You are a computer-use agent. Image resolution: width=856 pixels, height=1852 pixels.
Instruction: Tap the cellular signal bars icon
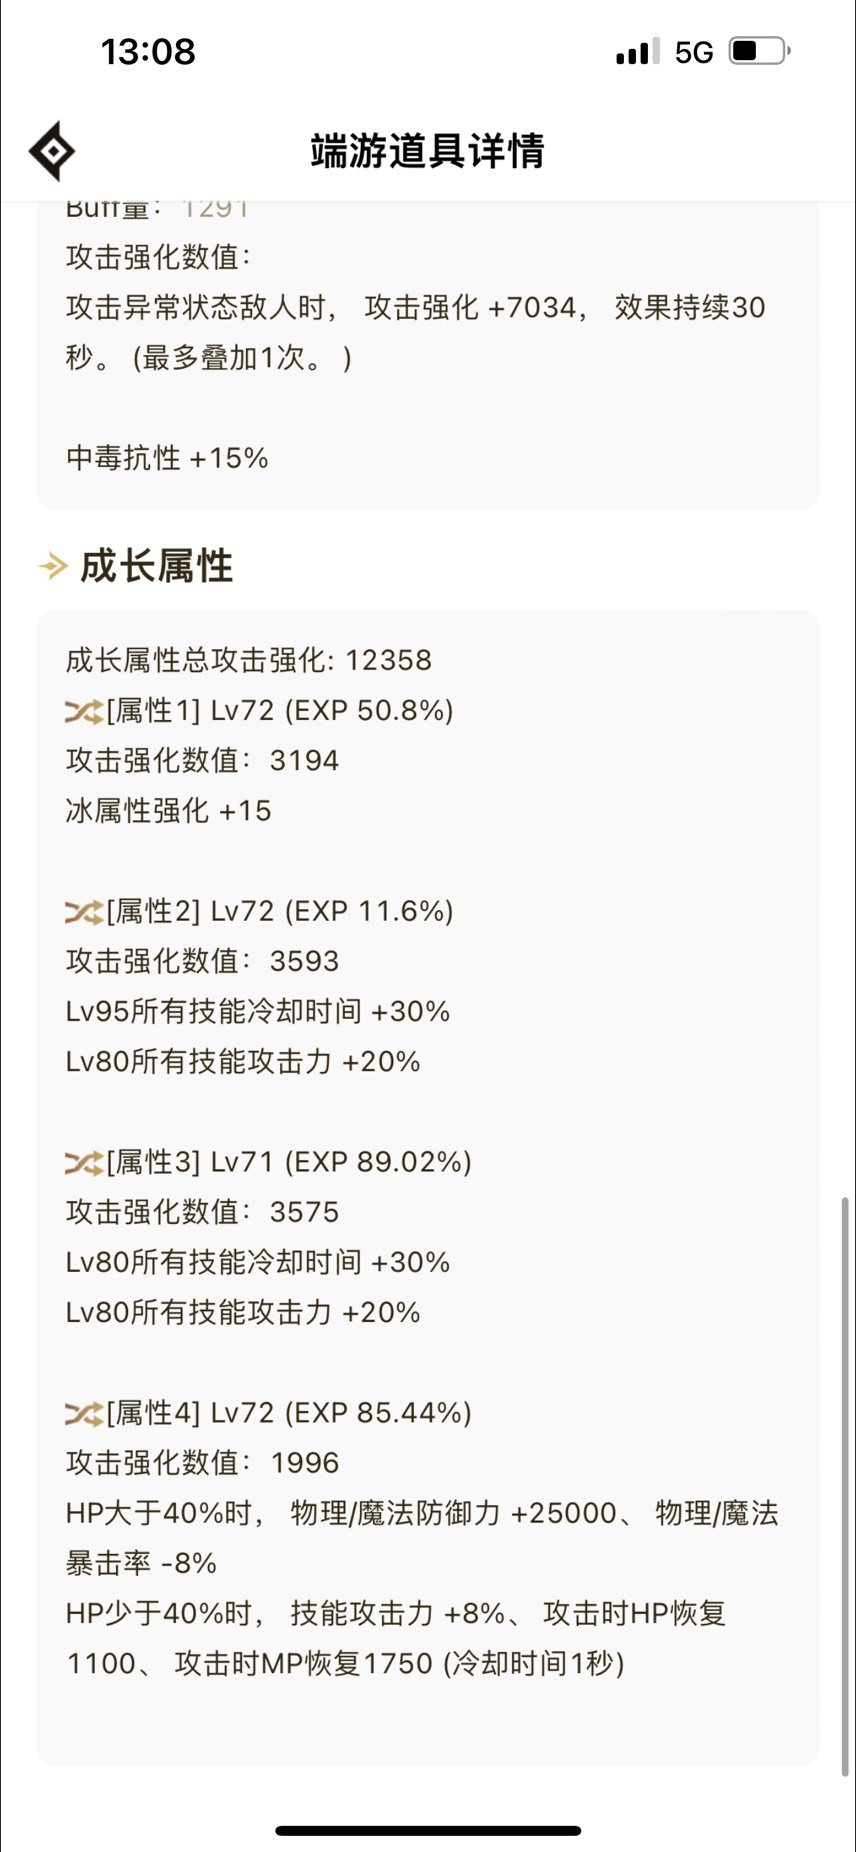click(x=638, y=52)
